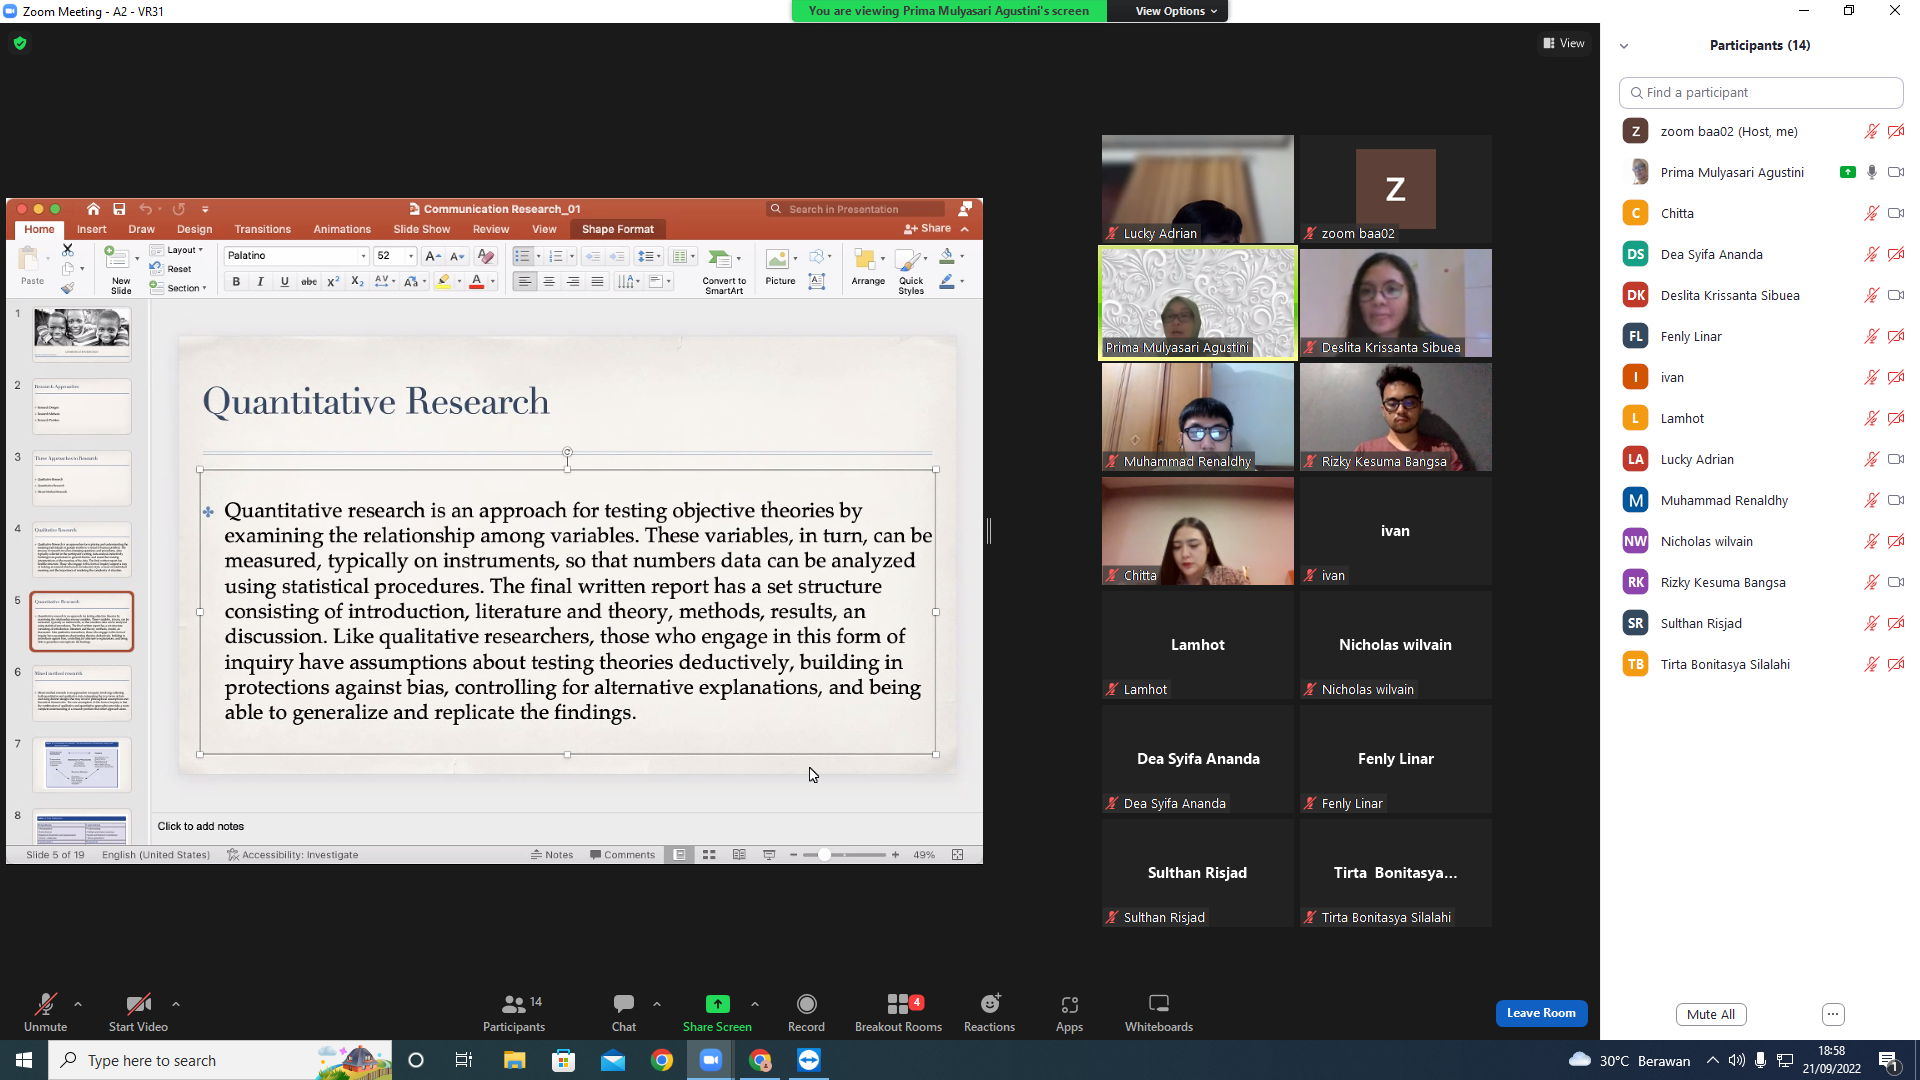
Task: Toggle mute for Chitta in participants list
Action: [x=1871, y=213]
